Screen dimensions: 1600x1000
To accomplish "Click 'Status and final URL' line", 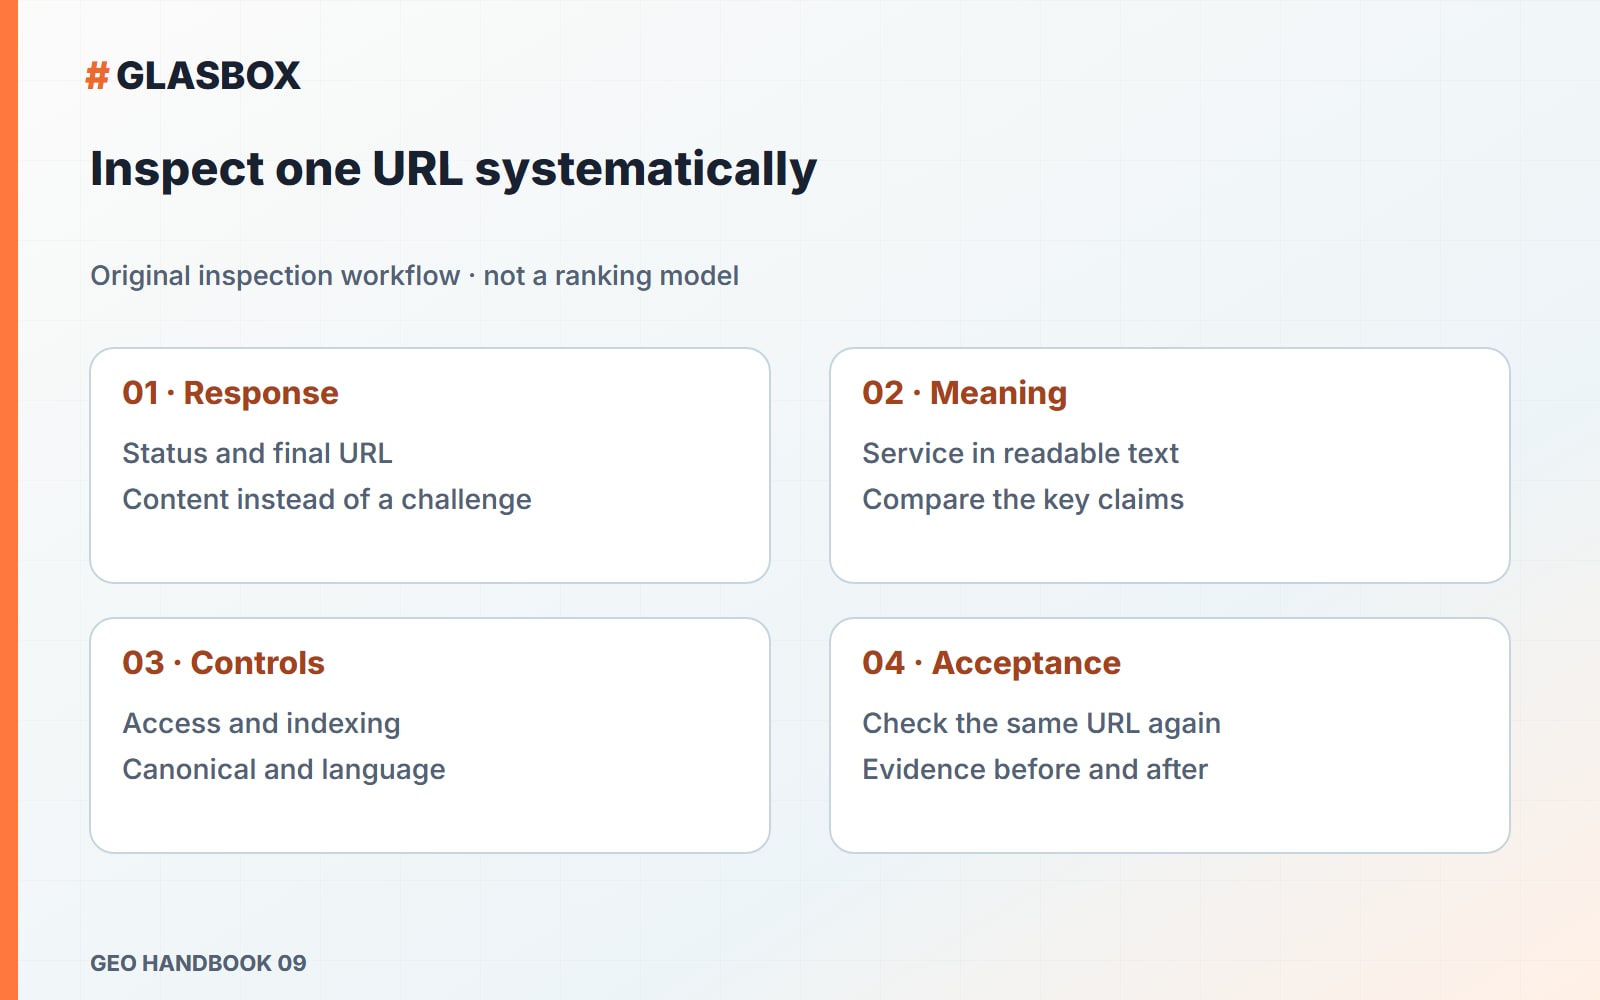I will coord(257,453).
